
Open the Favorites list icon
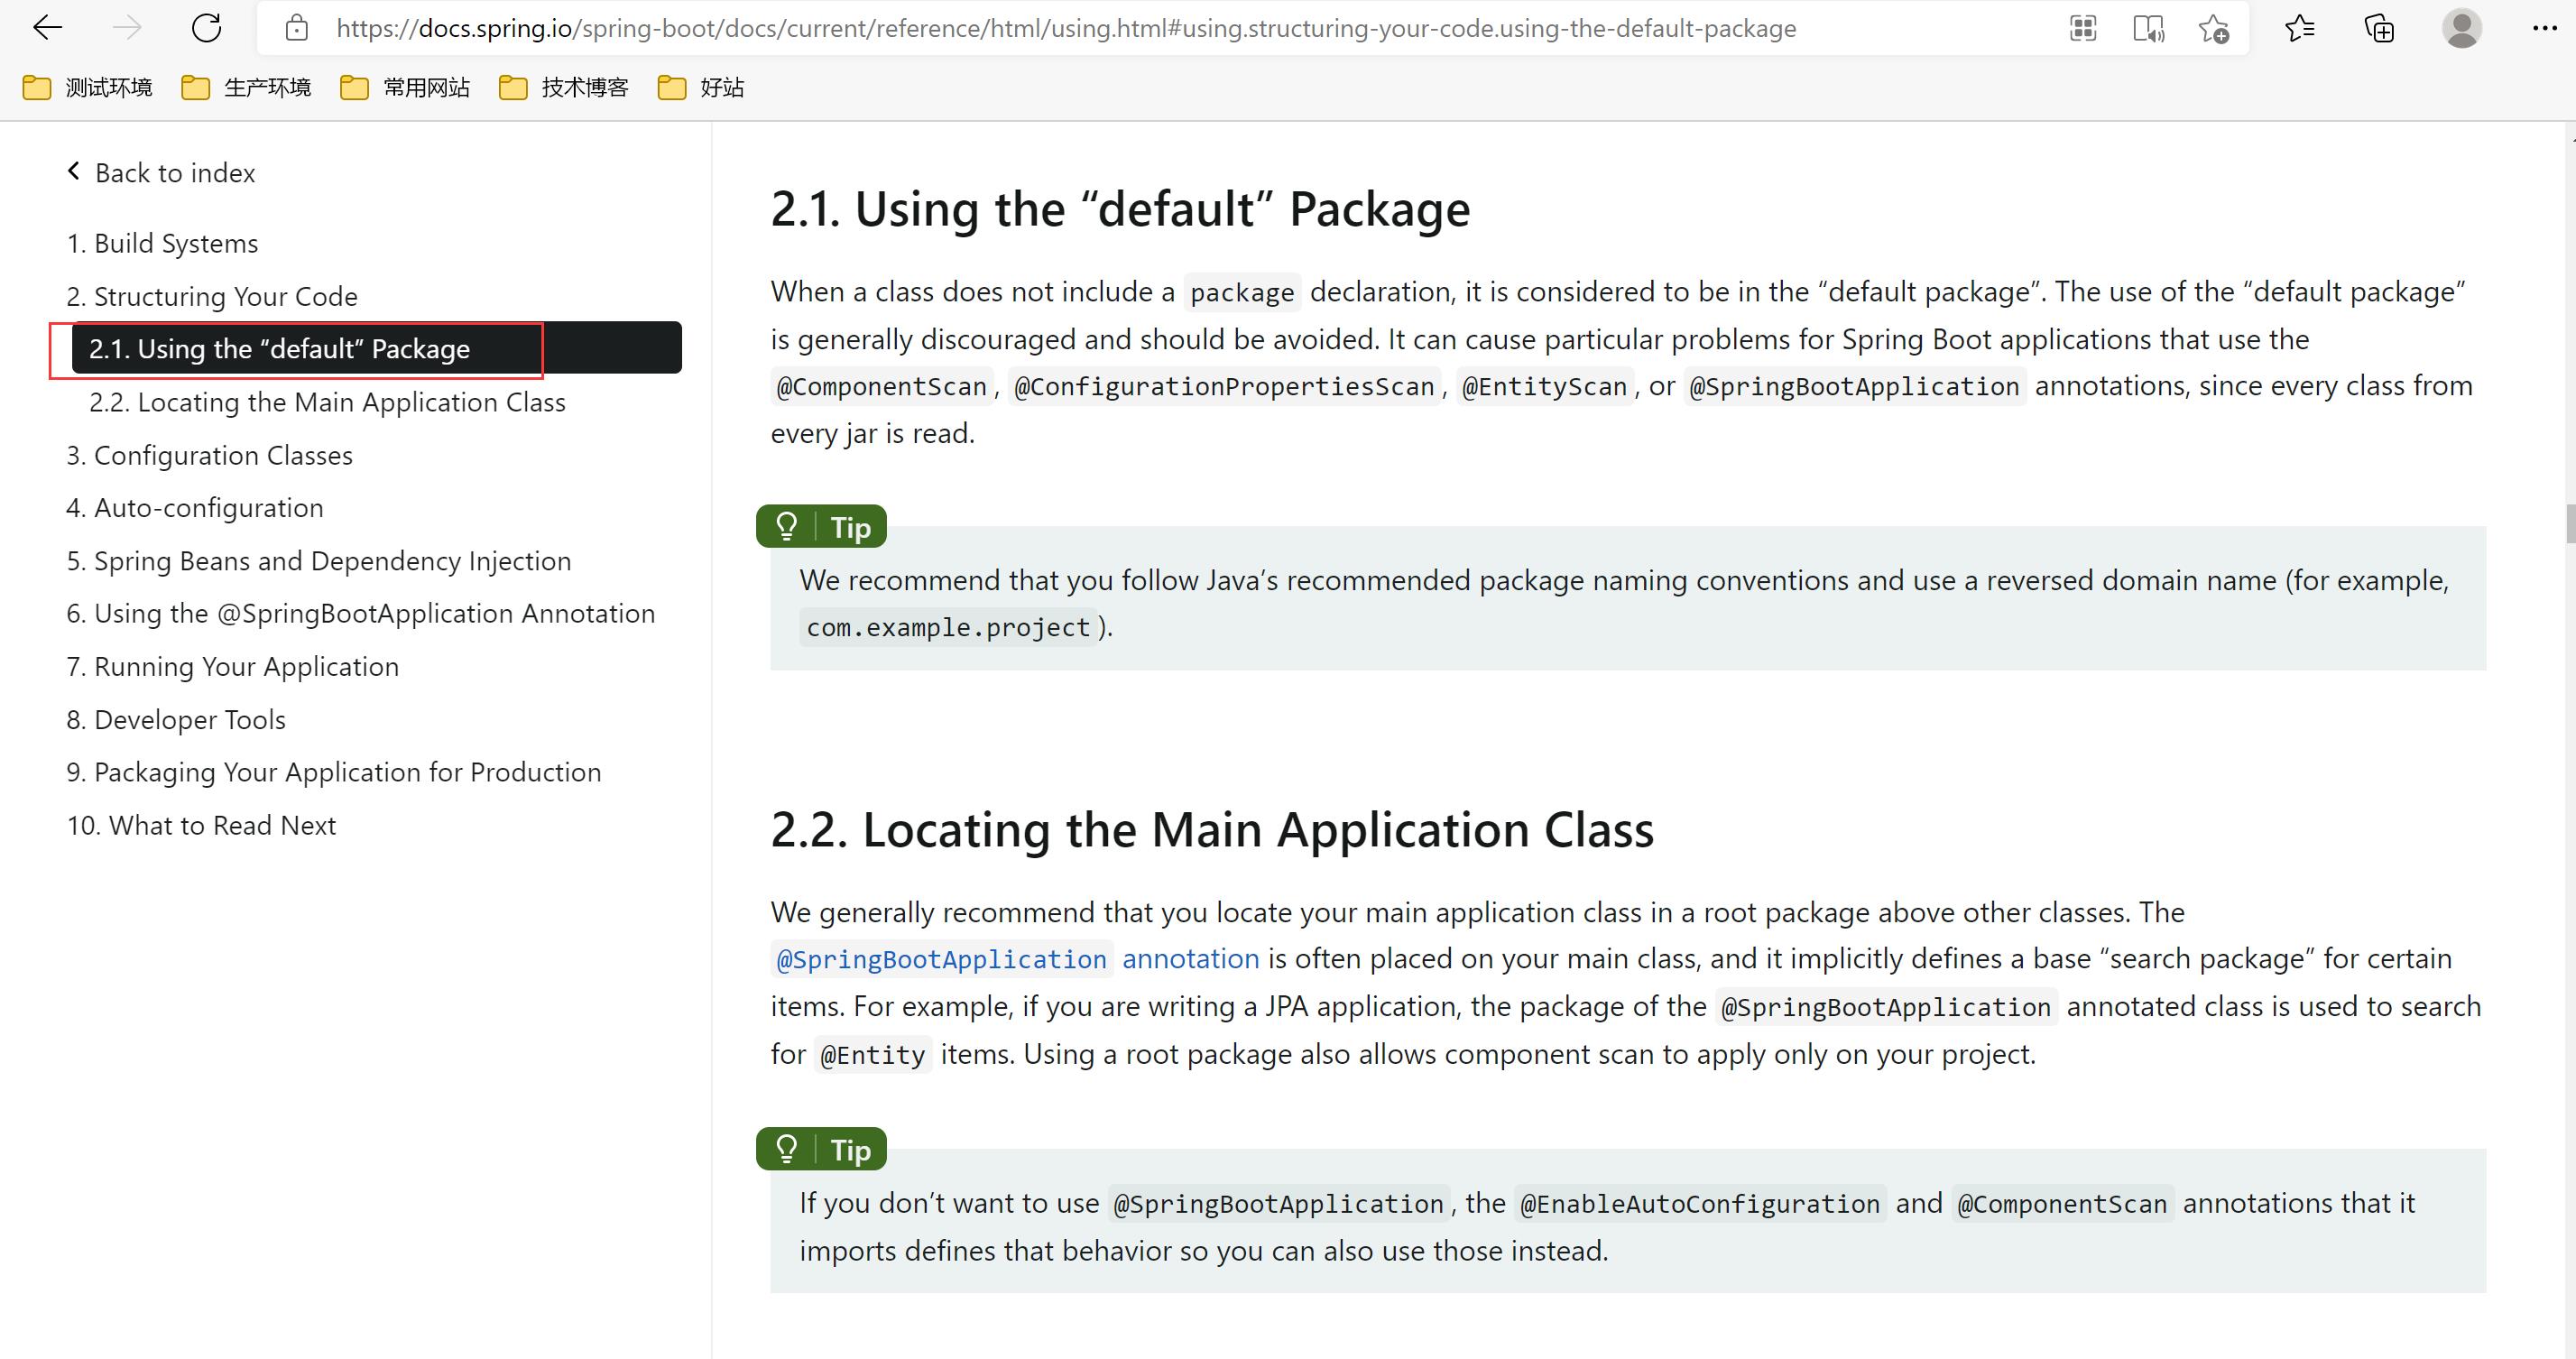tap(2300, 28)
